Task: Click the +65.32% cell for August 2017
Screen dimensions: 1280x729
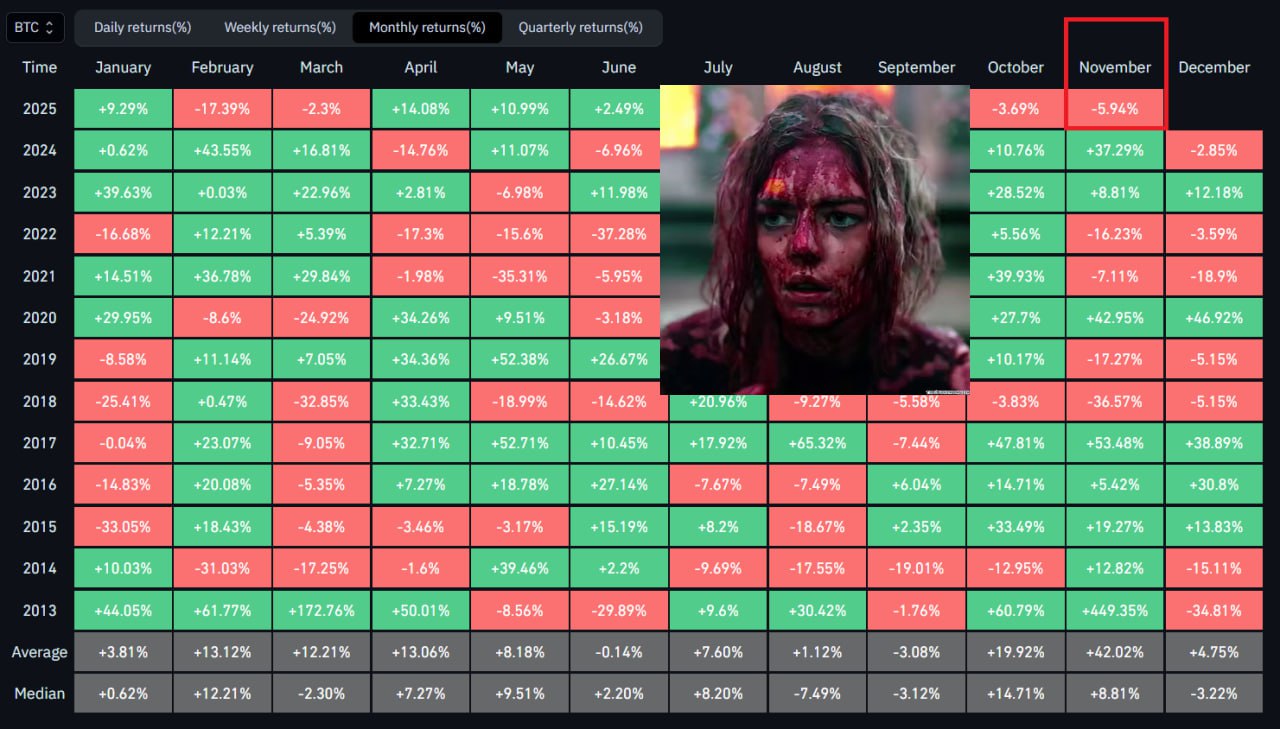Action: tap(817, 443)
